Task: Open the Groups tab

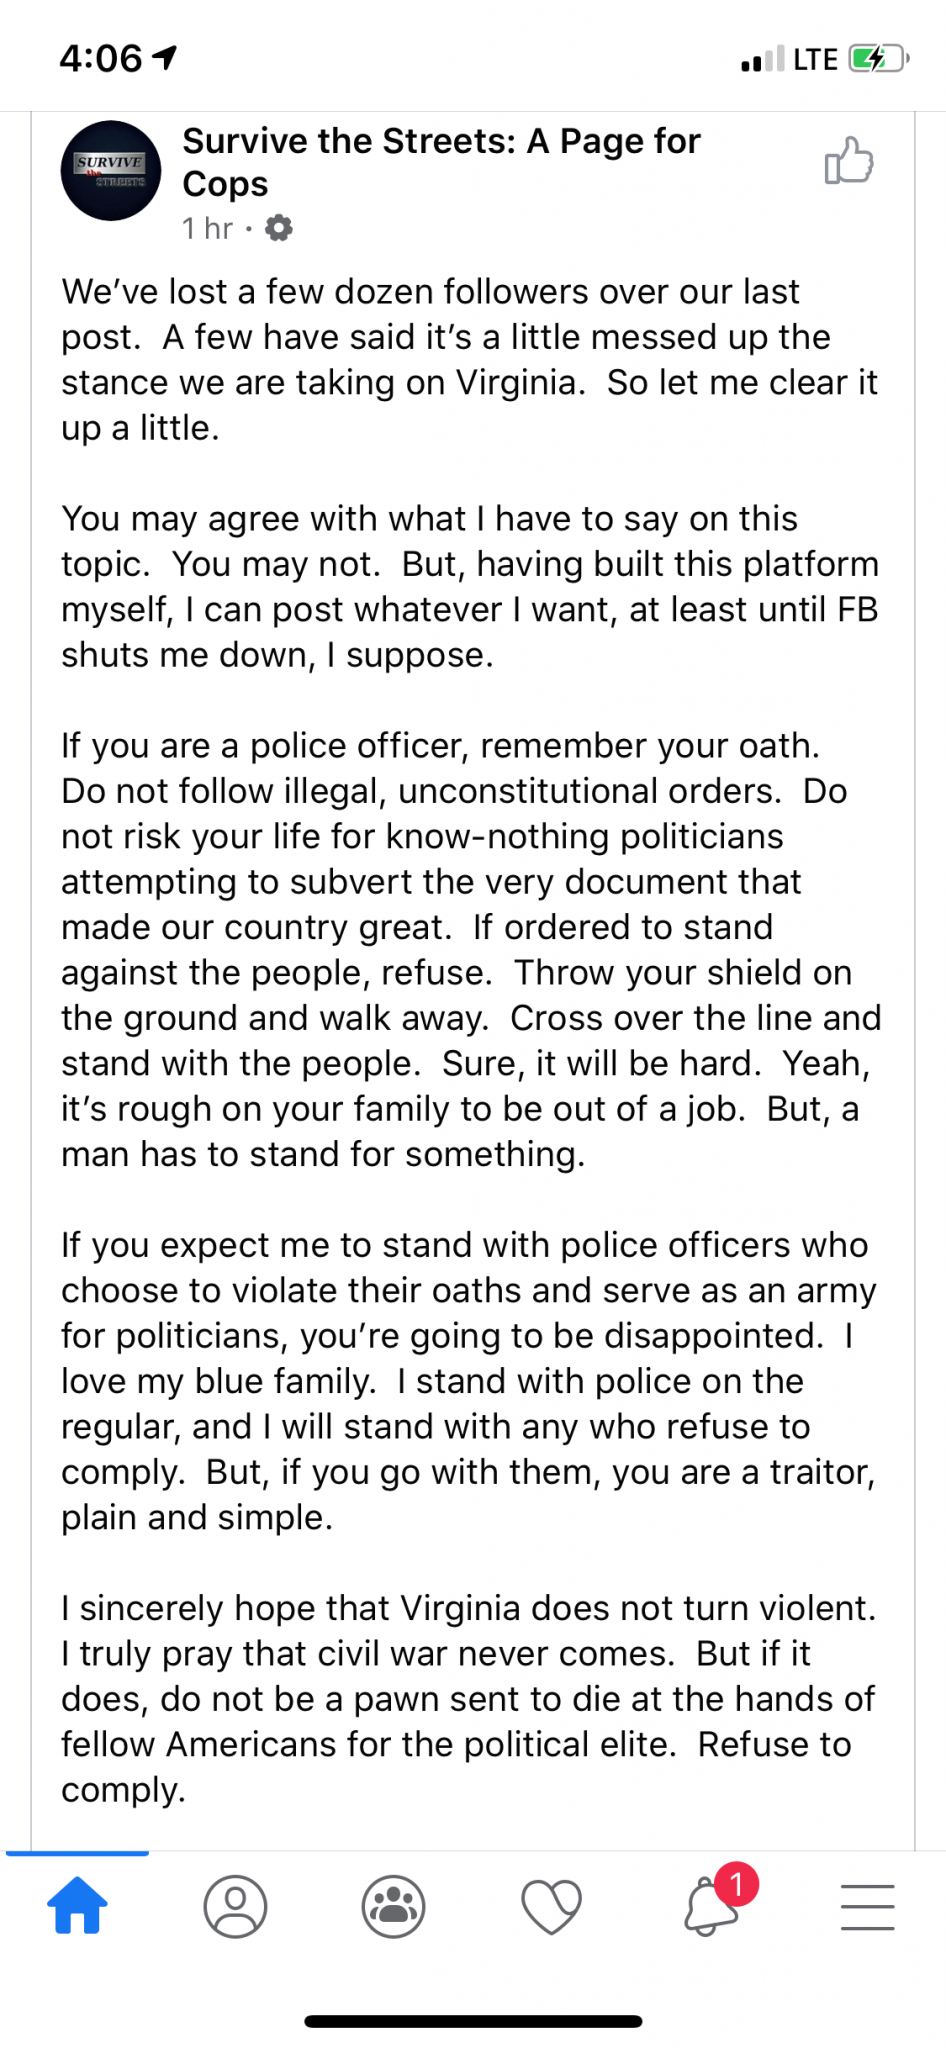Action: [x=393, y=1906]
